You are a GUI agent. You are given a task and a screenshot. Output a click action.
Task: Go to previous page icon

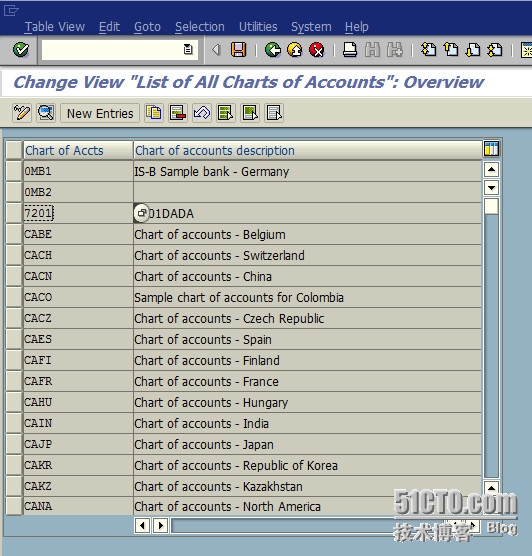click(451, 50)
